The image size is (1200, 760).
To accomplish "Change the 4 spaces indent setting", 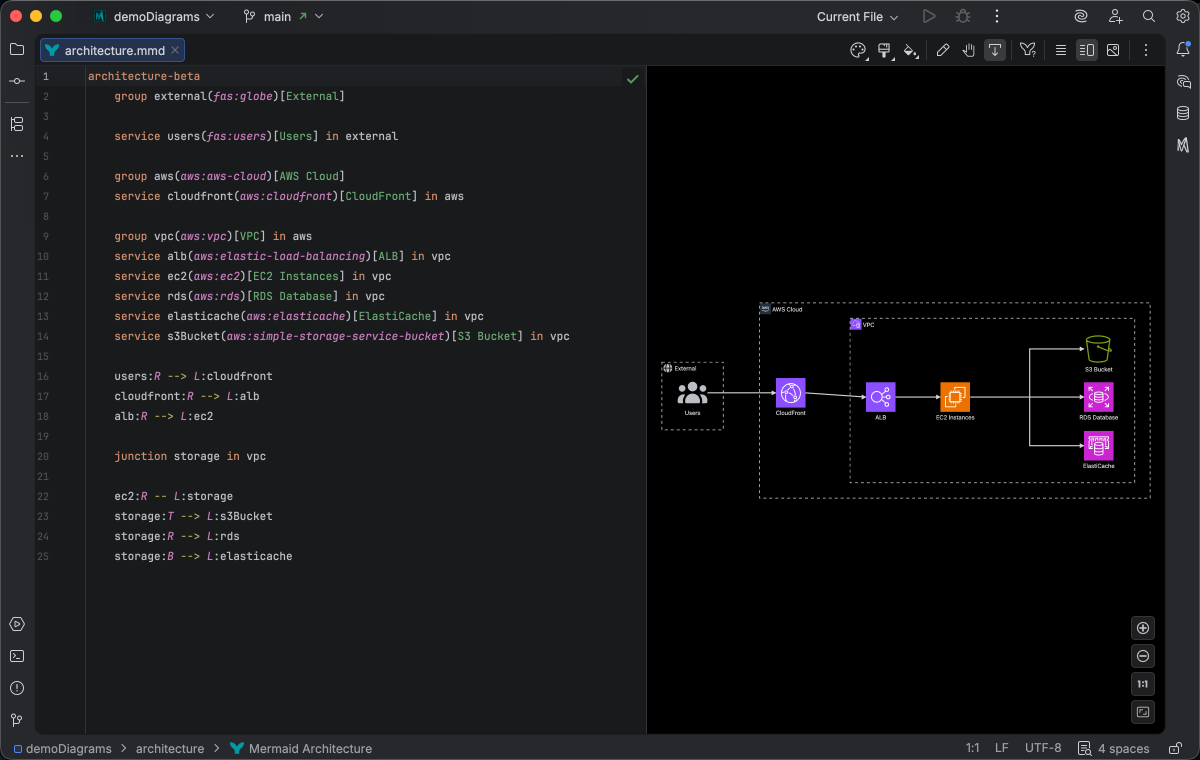I will [1113, 748].
